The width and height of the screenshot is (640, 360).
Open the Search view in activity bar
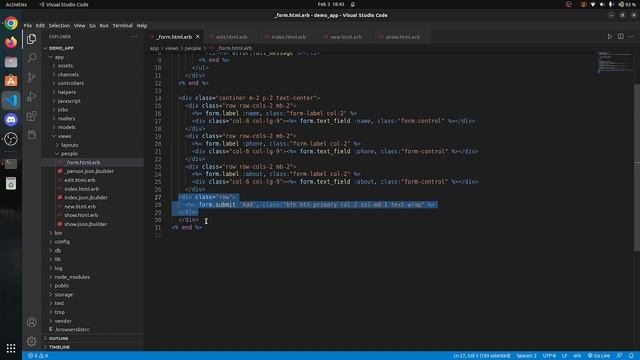tap(31, 58)
